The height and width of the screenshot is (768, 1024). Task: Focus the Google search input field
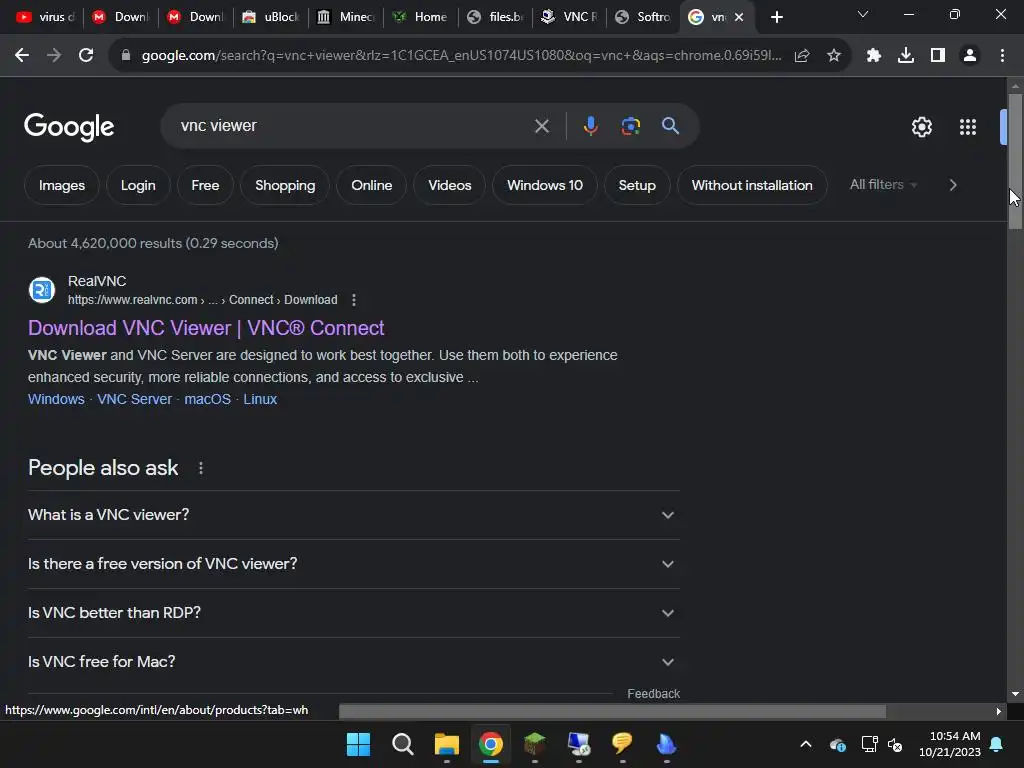click(353, 126)
